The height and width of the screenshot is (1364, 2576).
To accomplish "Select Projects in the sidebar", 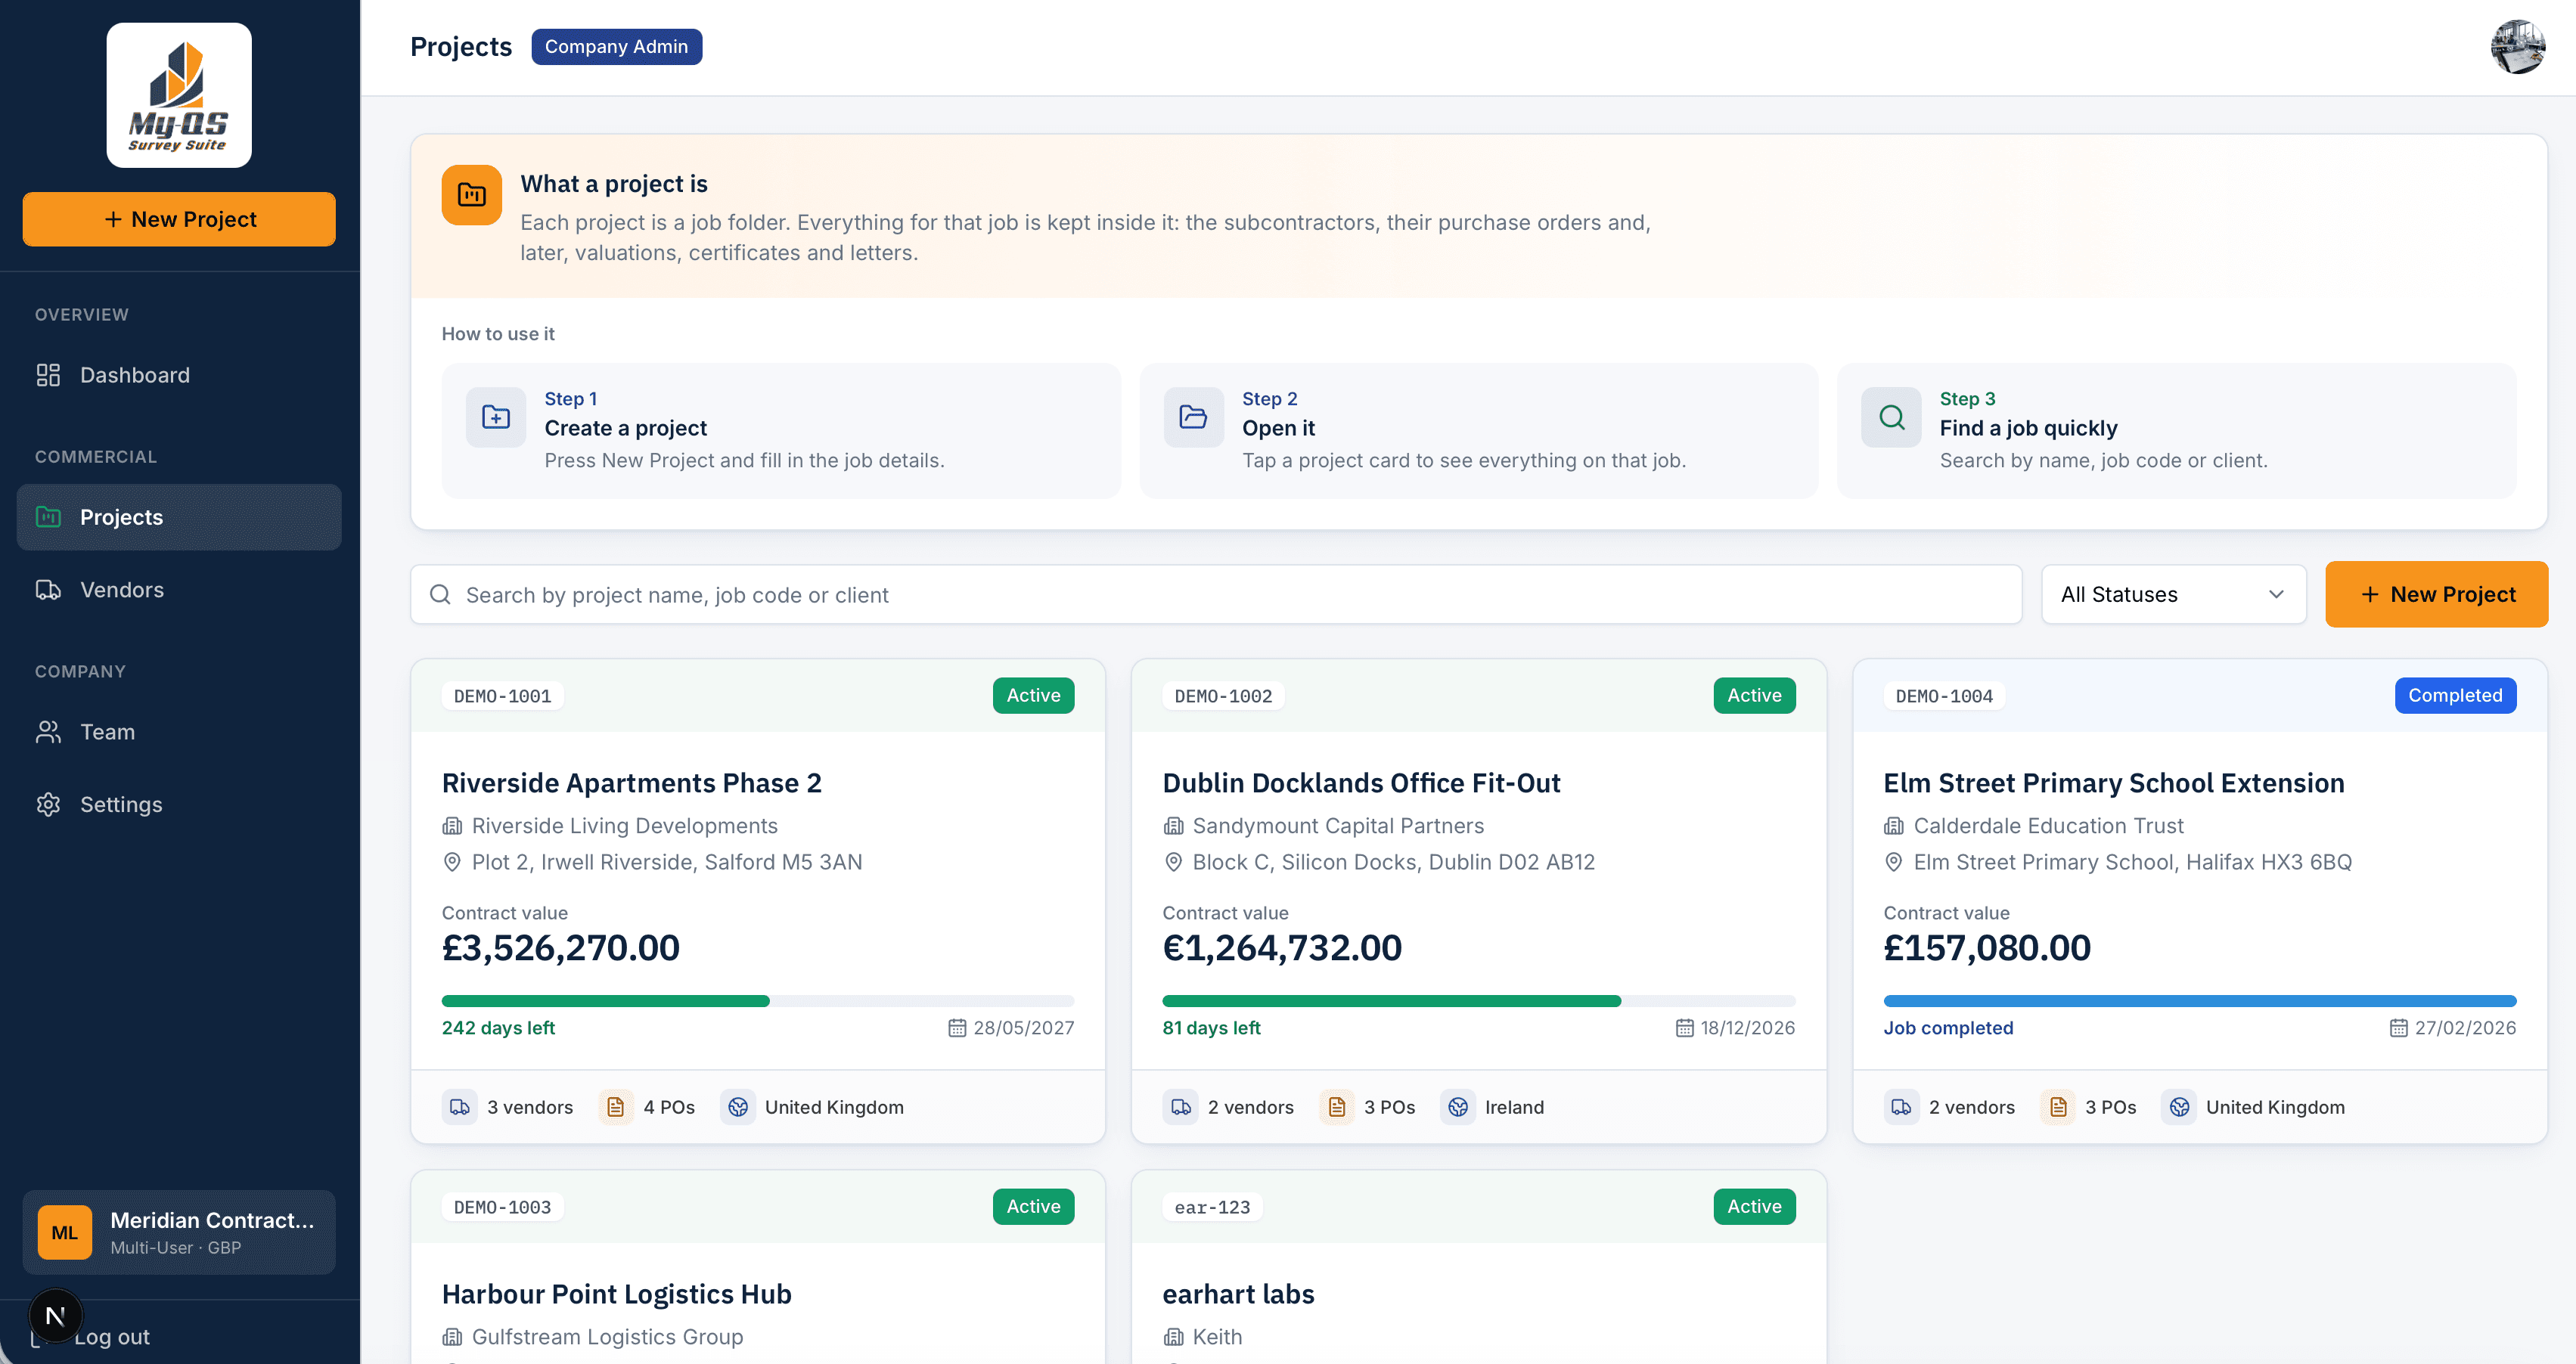I will [x=179, y=517].
